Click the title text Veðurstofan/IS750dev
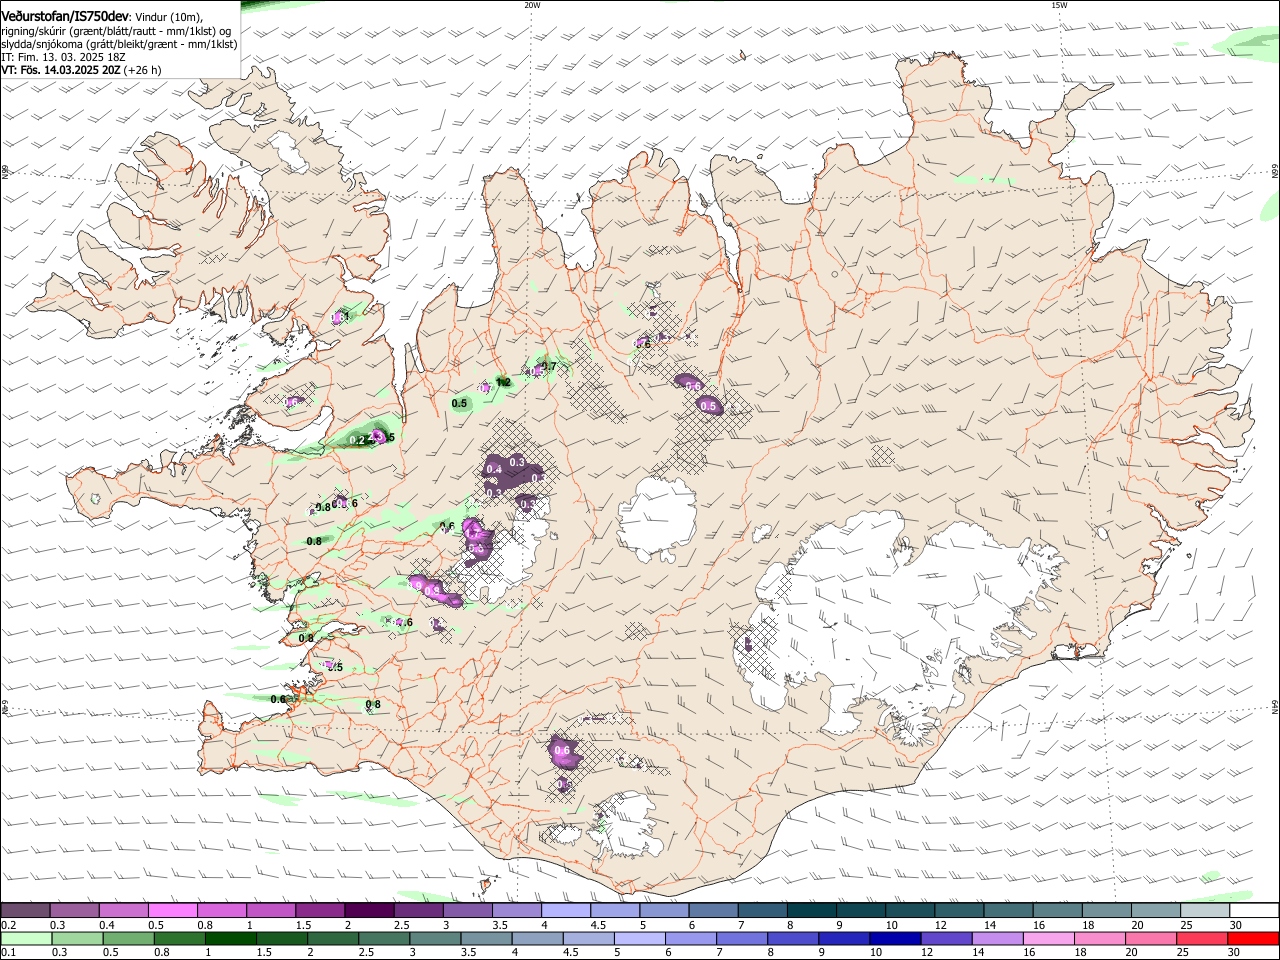The height and width of the screenshot is (960, 1280). [x=65, y=16]
